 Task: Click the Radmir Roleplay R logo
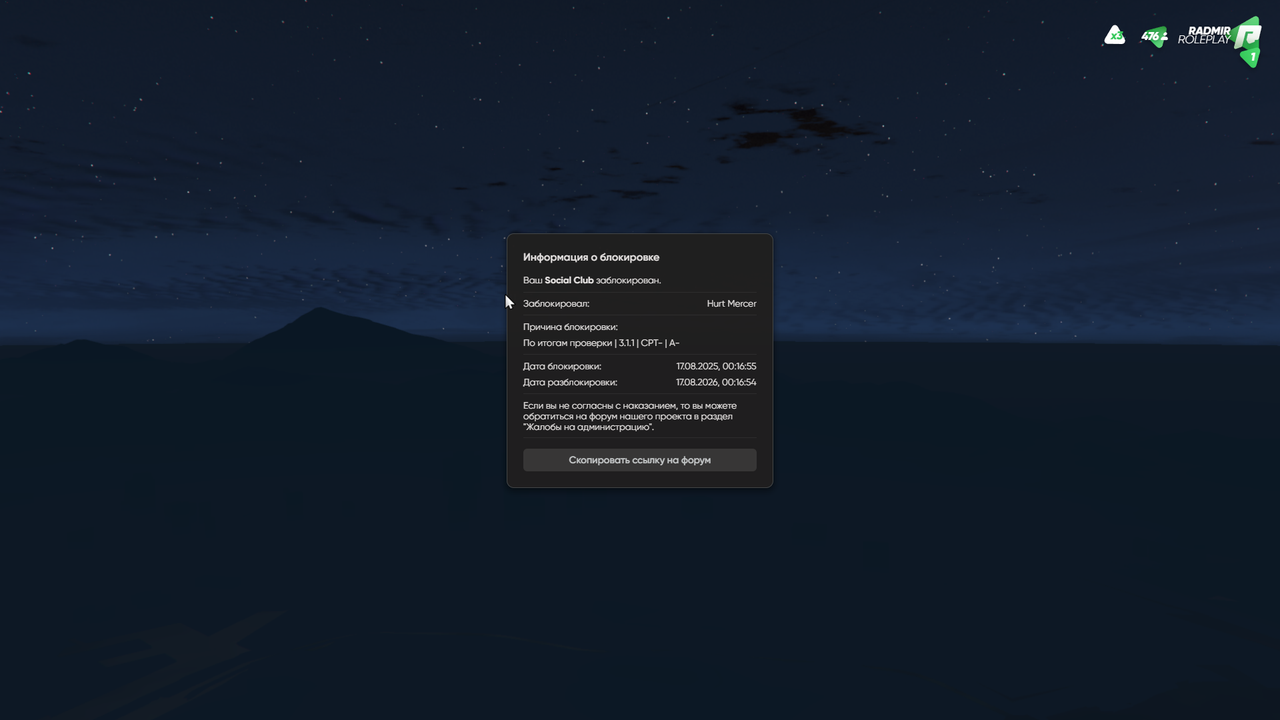click(1246, 36)
